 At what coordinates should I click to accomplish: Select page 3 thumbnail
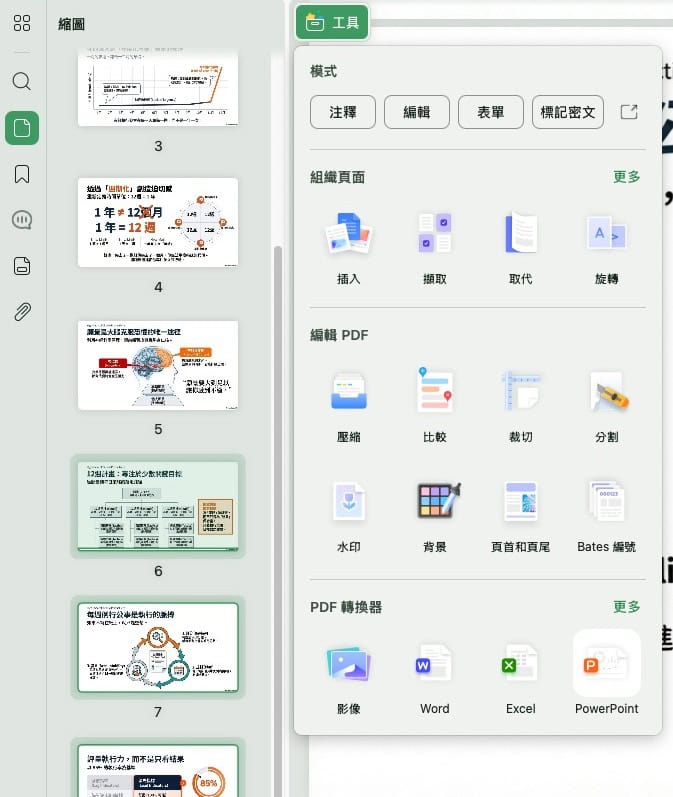coord(158,86)
